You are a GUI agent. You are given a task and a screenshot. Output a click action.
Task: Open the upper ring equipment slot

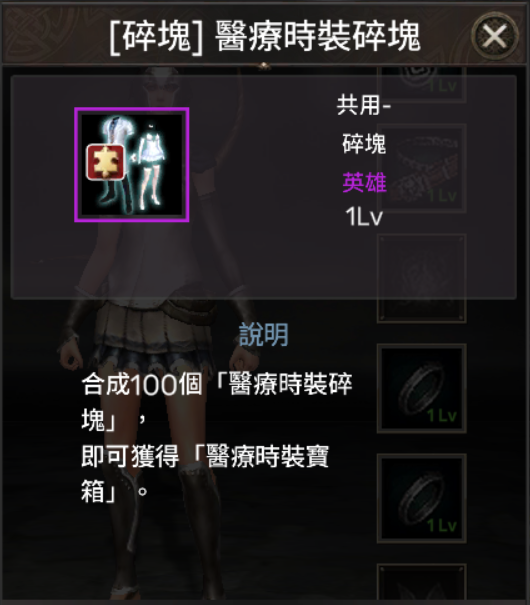422,389
